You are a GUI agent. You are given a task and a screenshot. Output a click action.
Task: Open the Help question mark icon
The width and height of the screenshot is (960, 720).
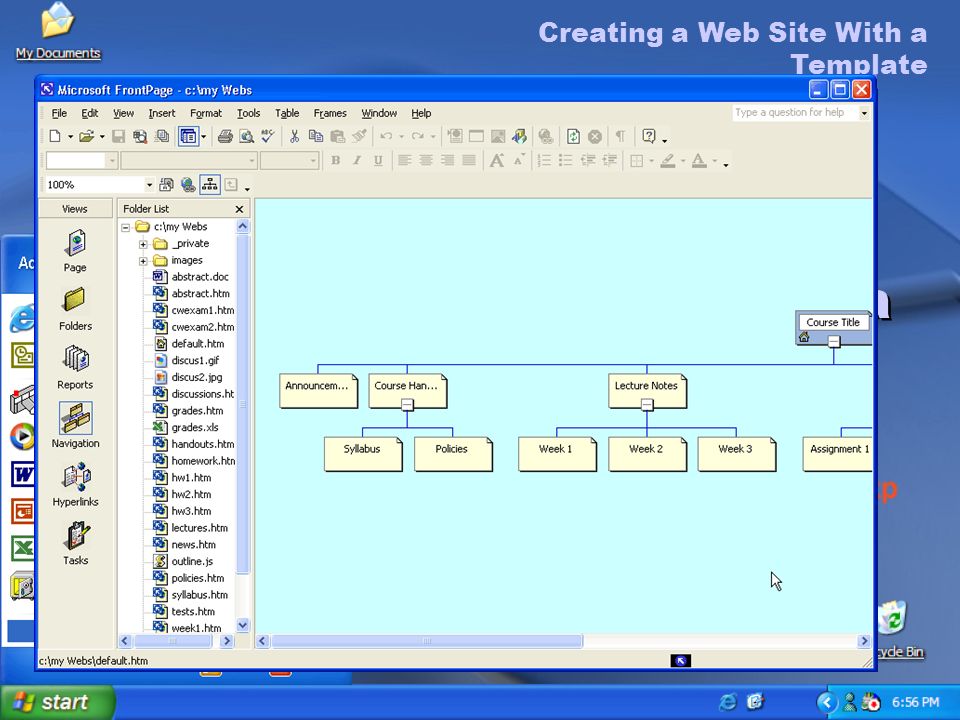[649, 137]
